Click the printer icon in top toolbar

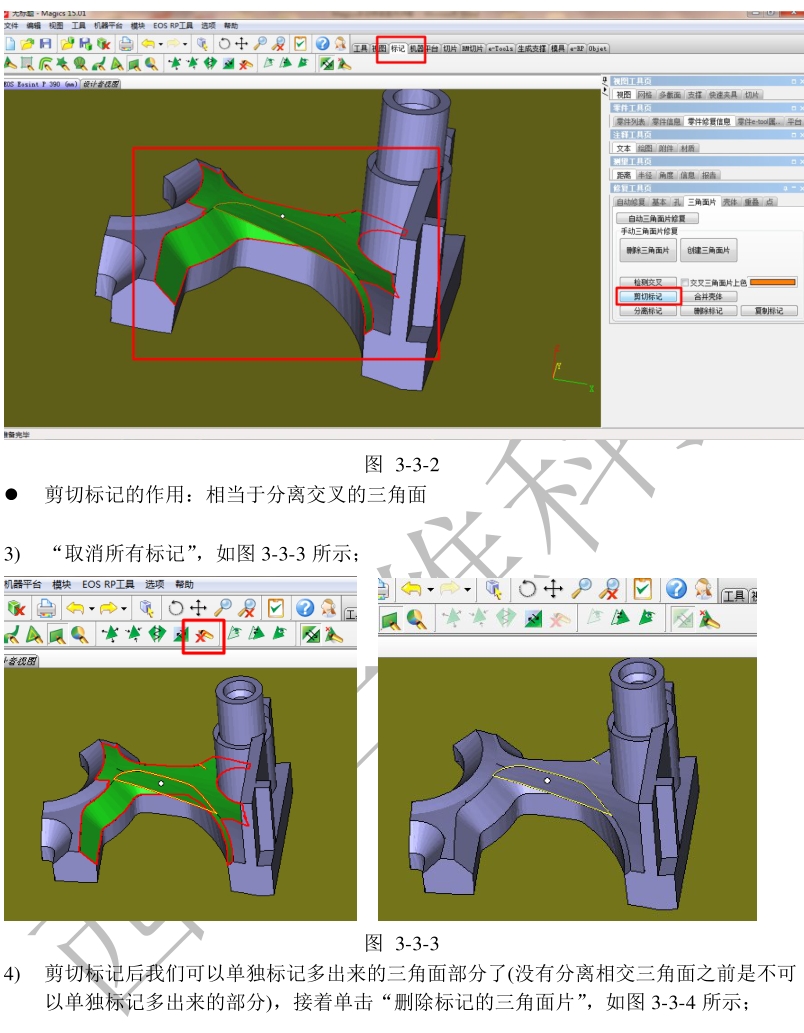click(126, 44)
